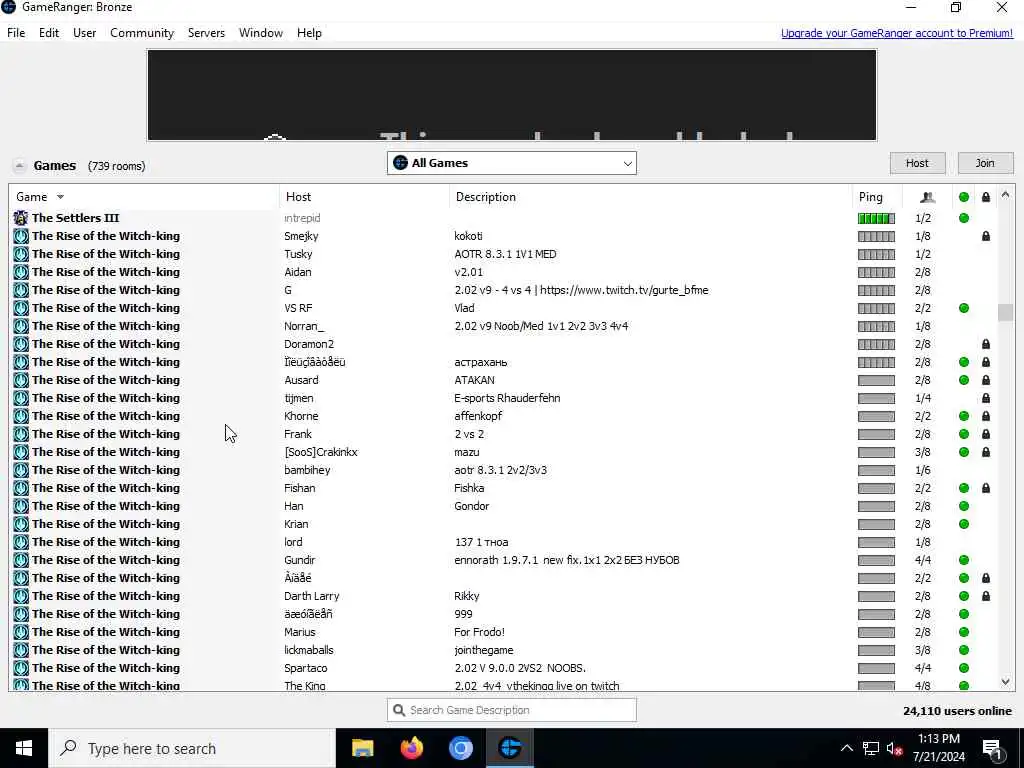Select the room hosted by Khorne
Screen dimensions: 1024x768
pyautogui.click(x=503, y=416)
